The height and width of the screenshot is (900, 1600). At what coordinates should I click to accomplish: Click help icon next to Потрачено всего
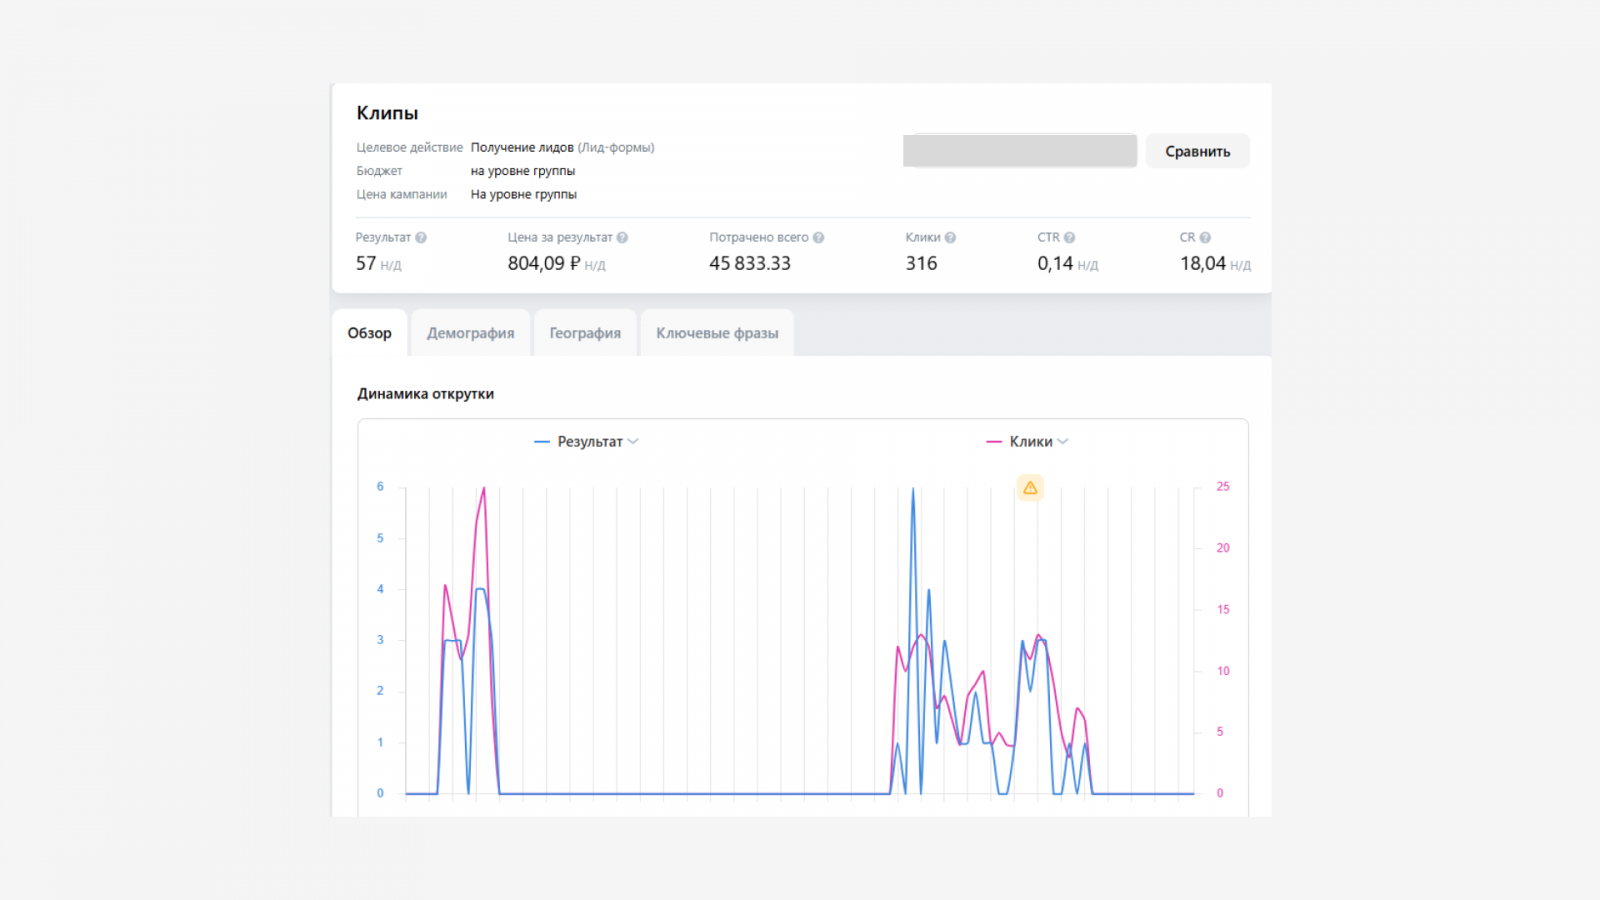click(x=818, y=238)
